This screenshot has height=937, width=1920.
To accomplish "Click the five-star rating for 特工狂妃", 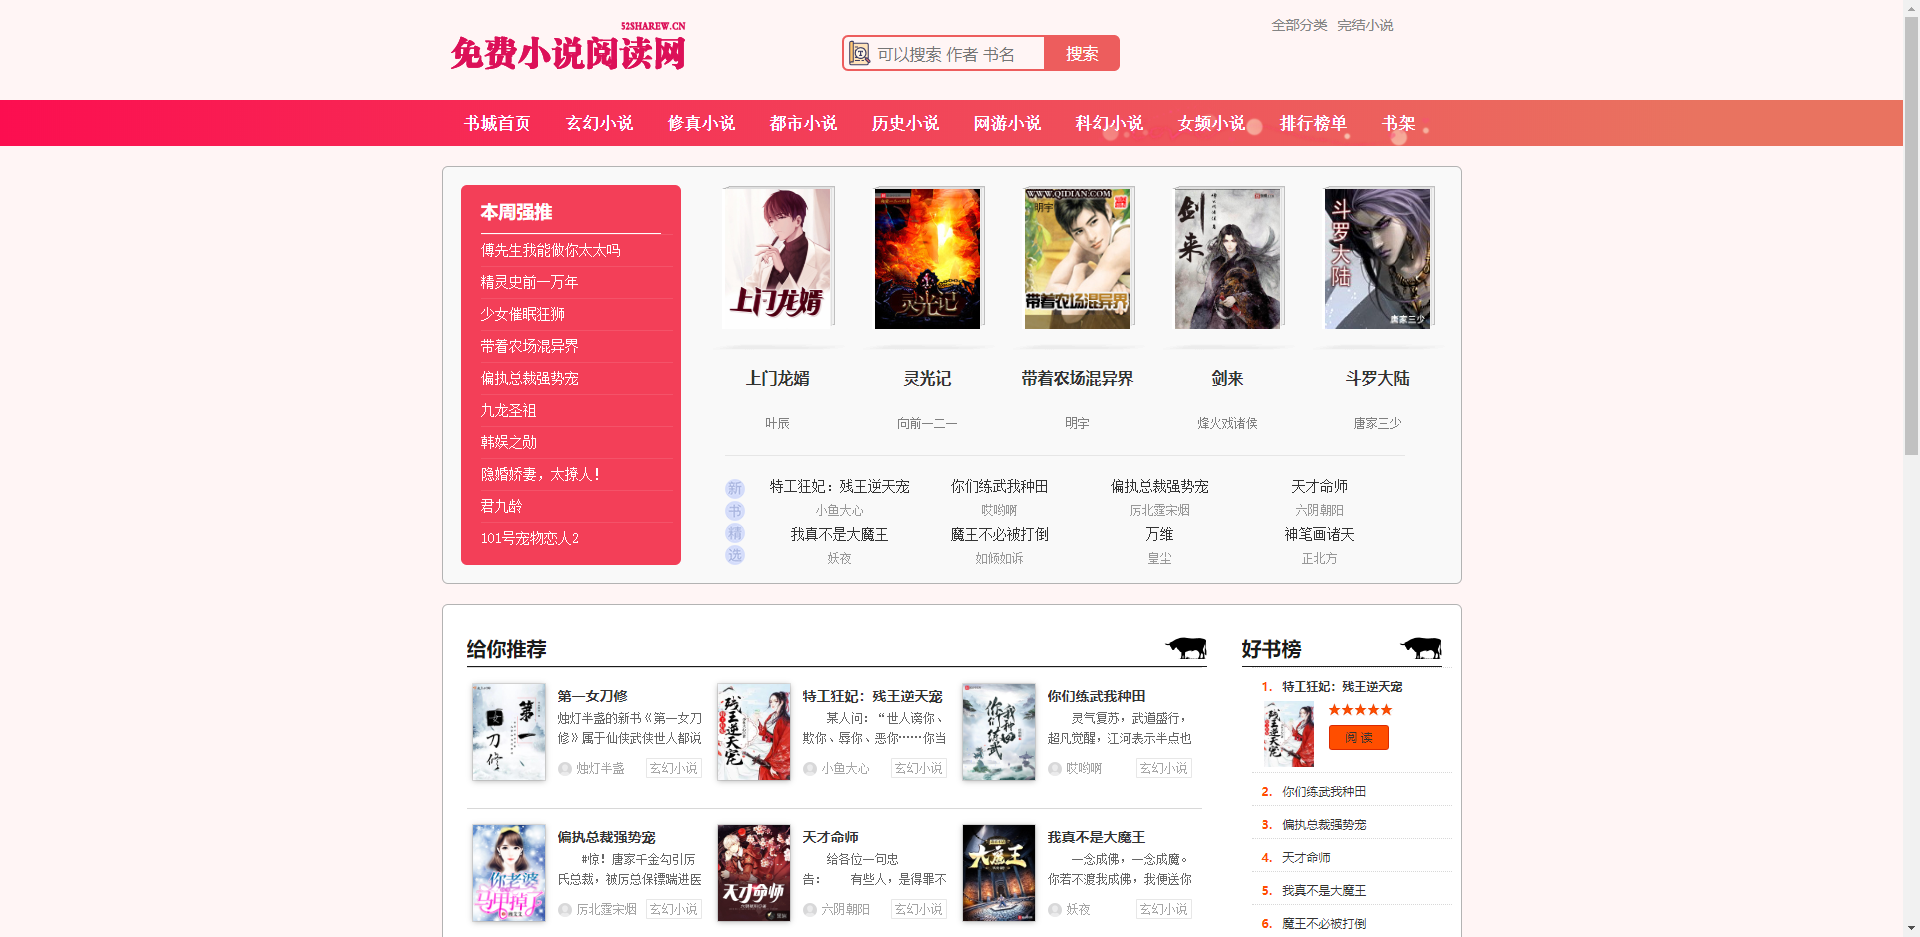I will pyautogui.click(x=1360, y=710).
